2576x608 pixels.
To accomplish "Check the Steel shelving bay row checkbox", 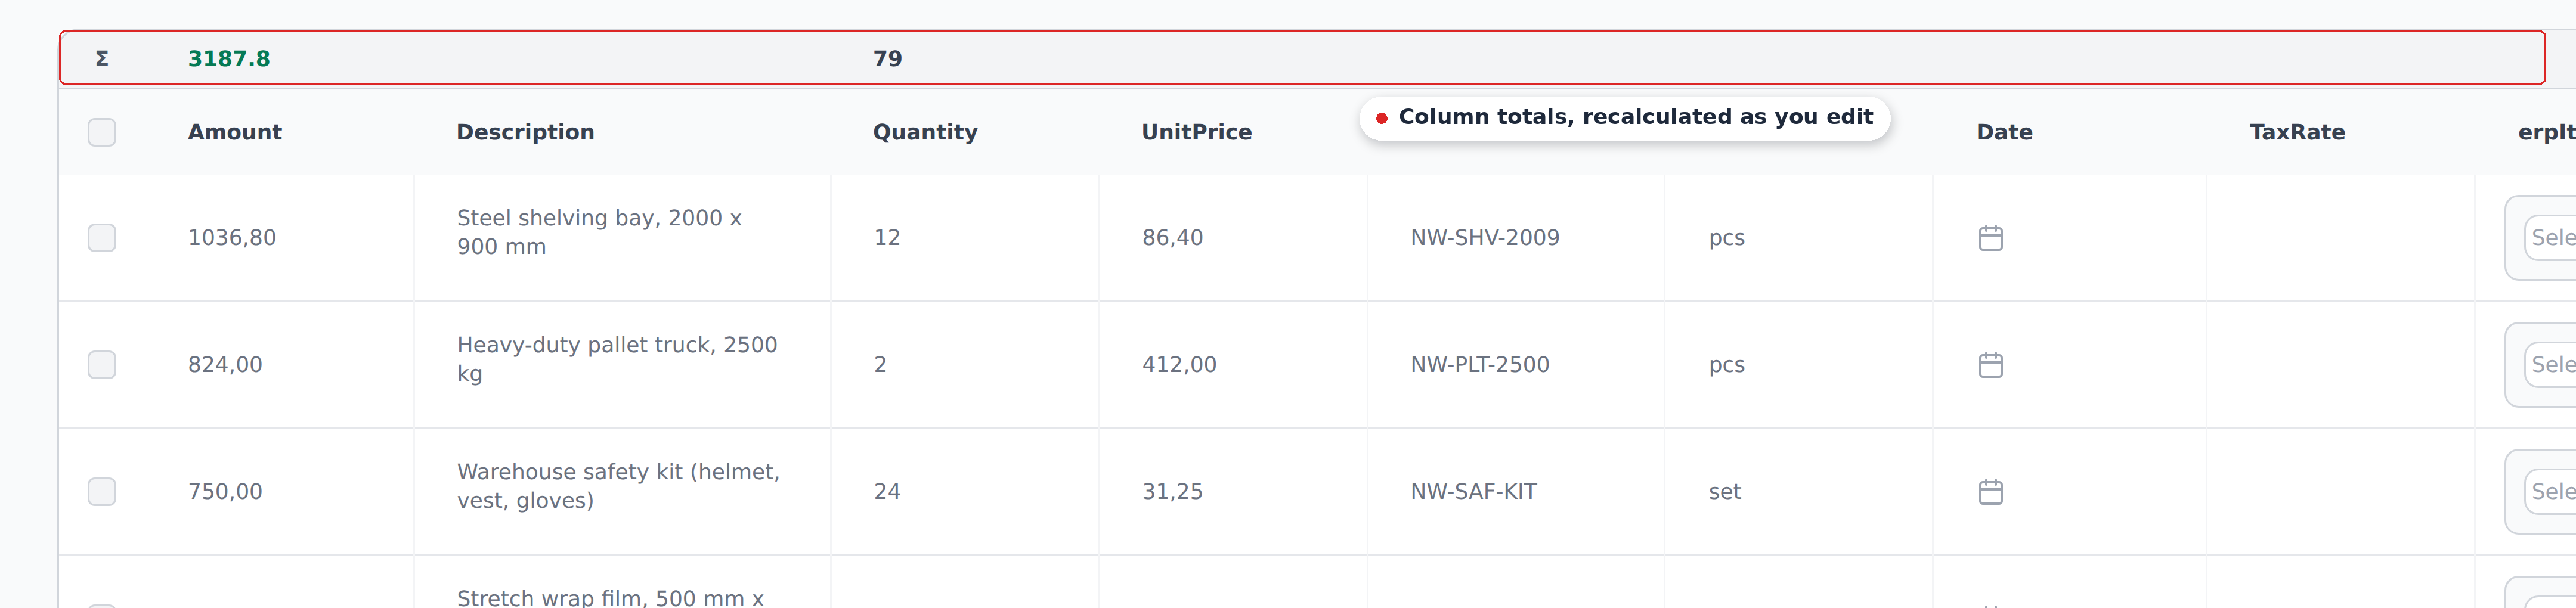I will pyautogui.click(x=102, y=238).
